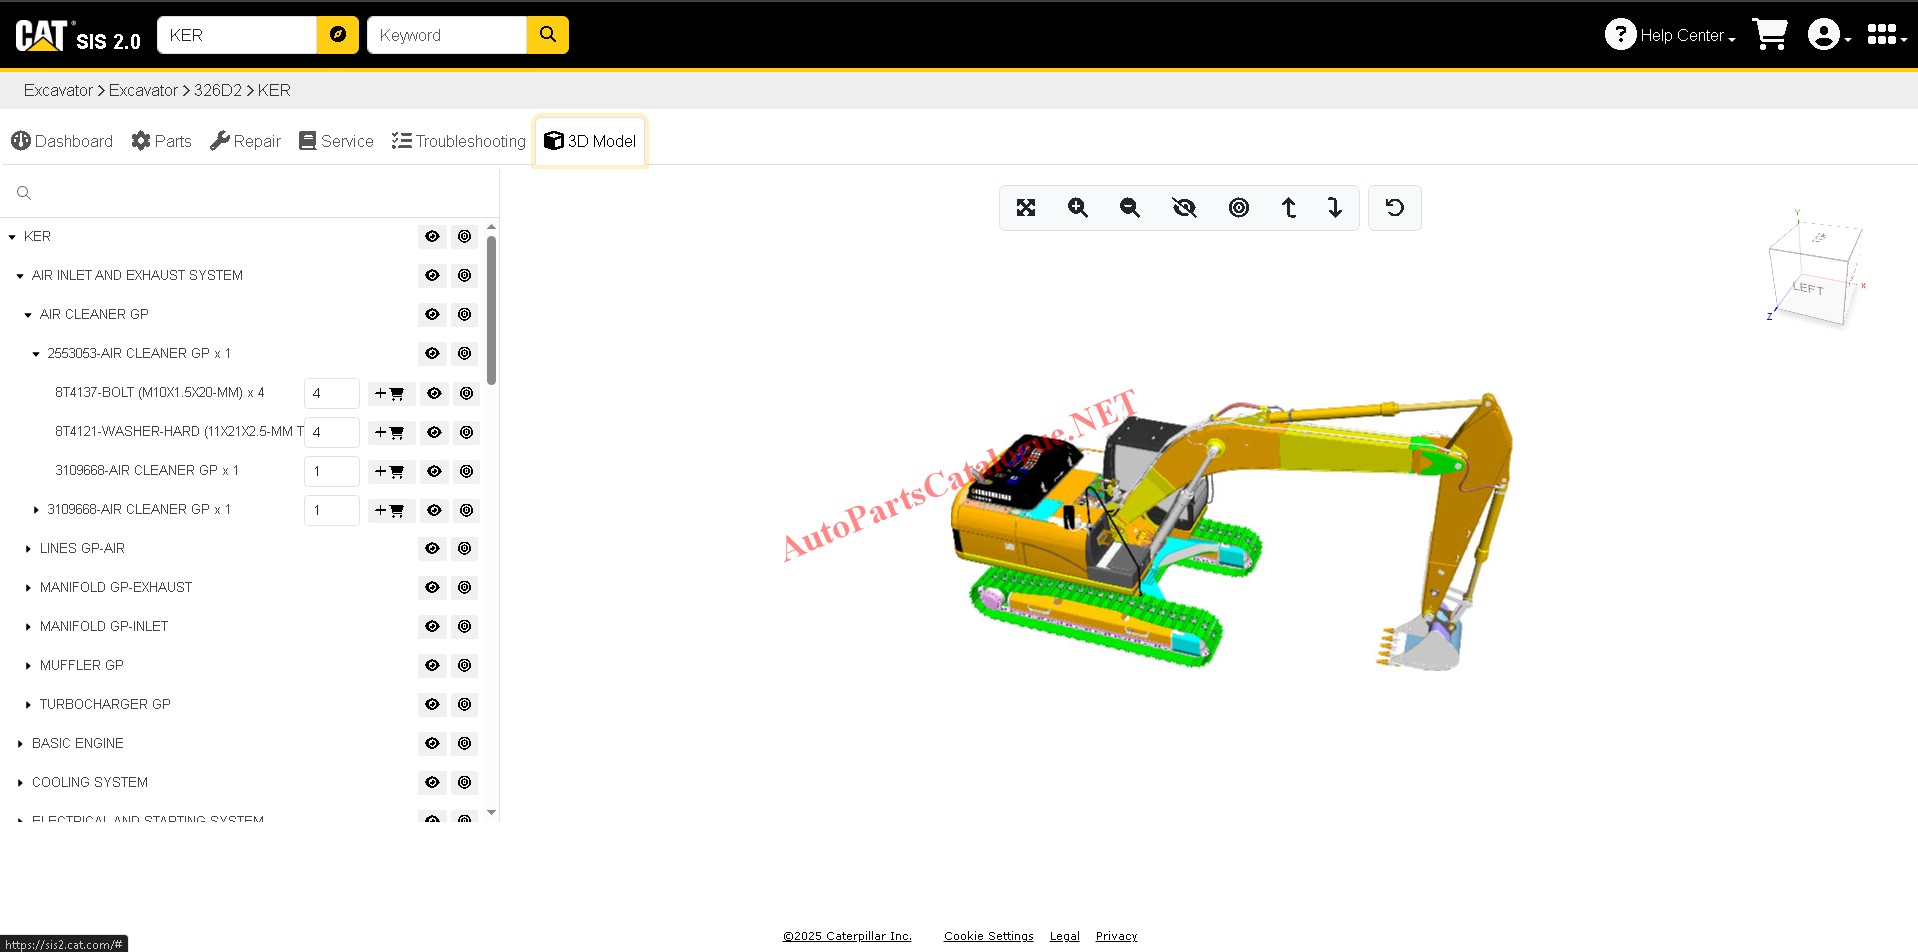Open the shopping cart in header

point(1769,35)
